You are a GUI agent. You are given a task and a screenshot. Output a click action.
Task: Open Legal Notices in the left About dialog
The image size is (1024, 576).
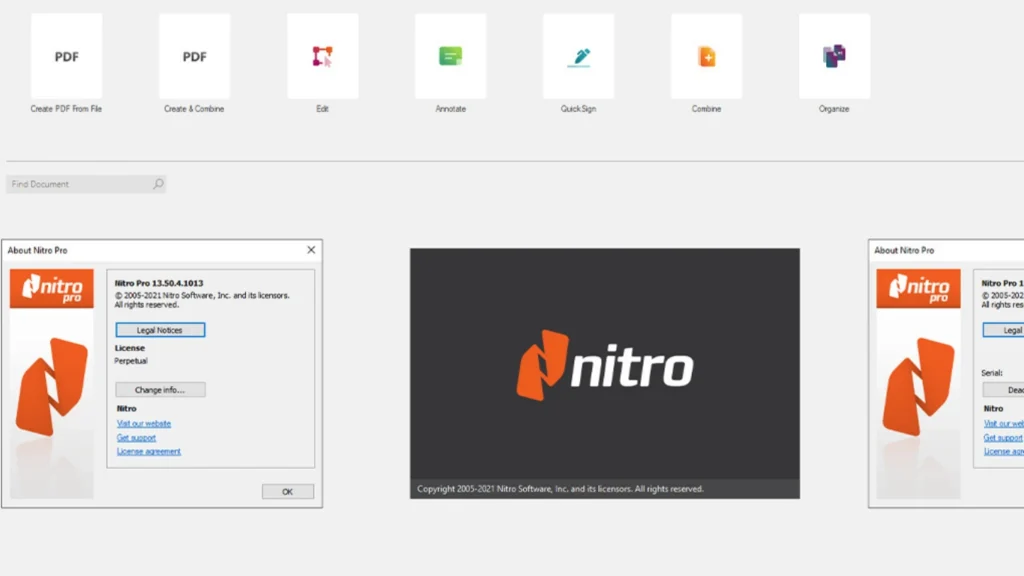click(x=160, y=329)
